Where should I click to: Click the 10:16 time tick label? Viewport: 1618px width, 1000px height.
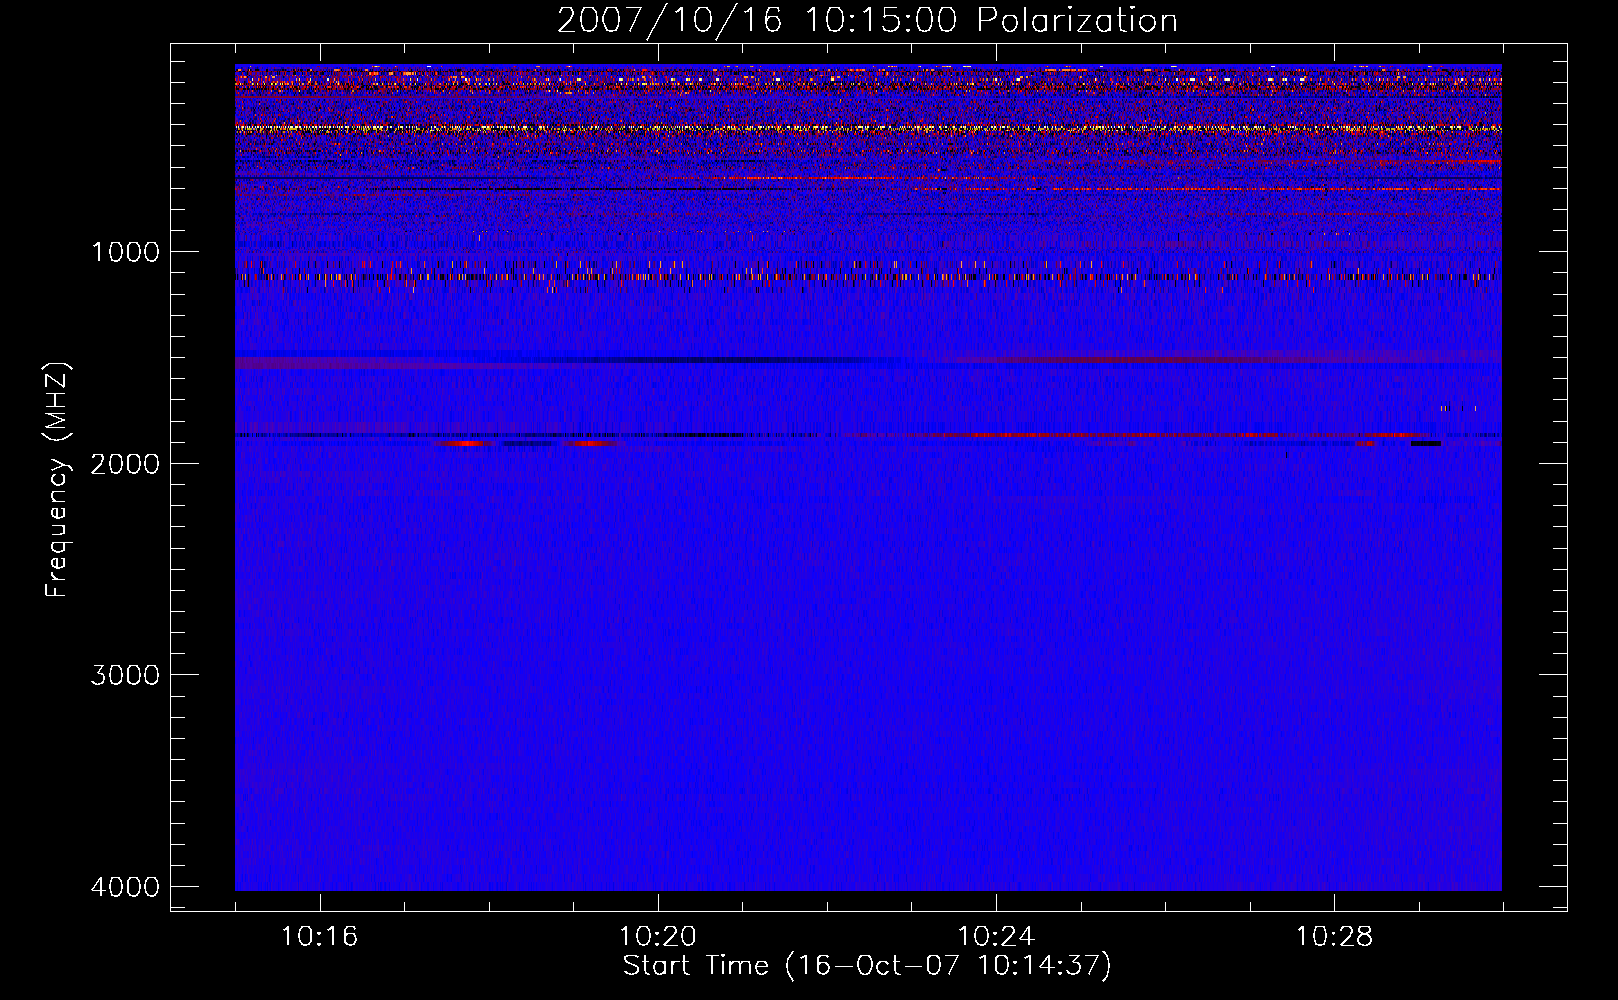click(x=319, y=936)
